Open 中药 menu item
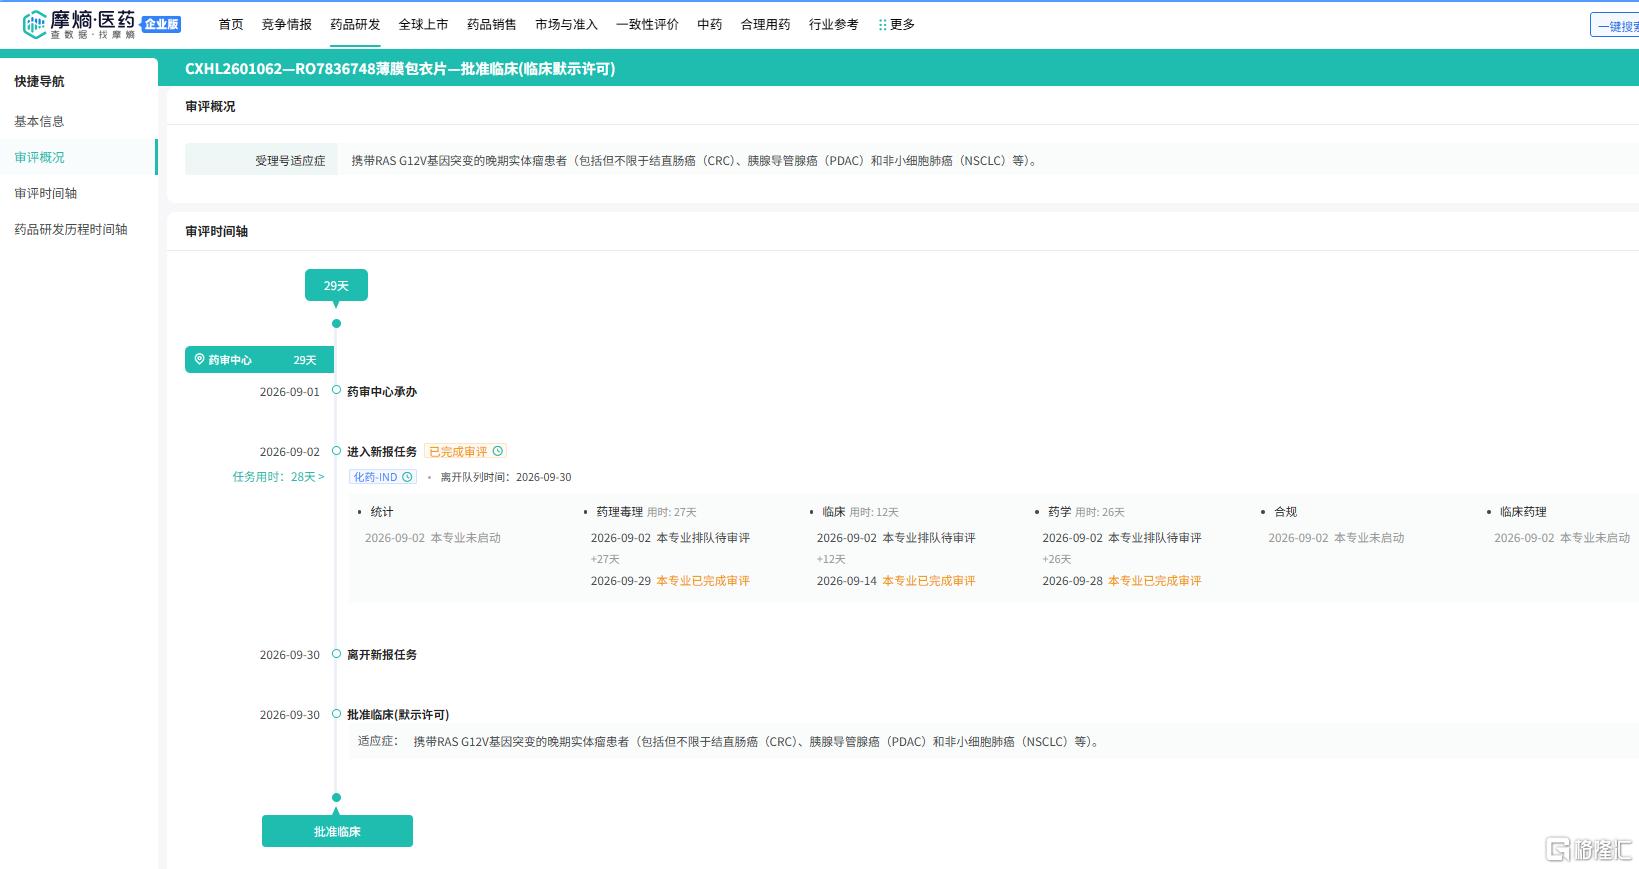This screenshot has width=1639, height=869. pos(710,25)
